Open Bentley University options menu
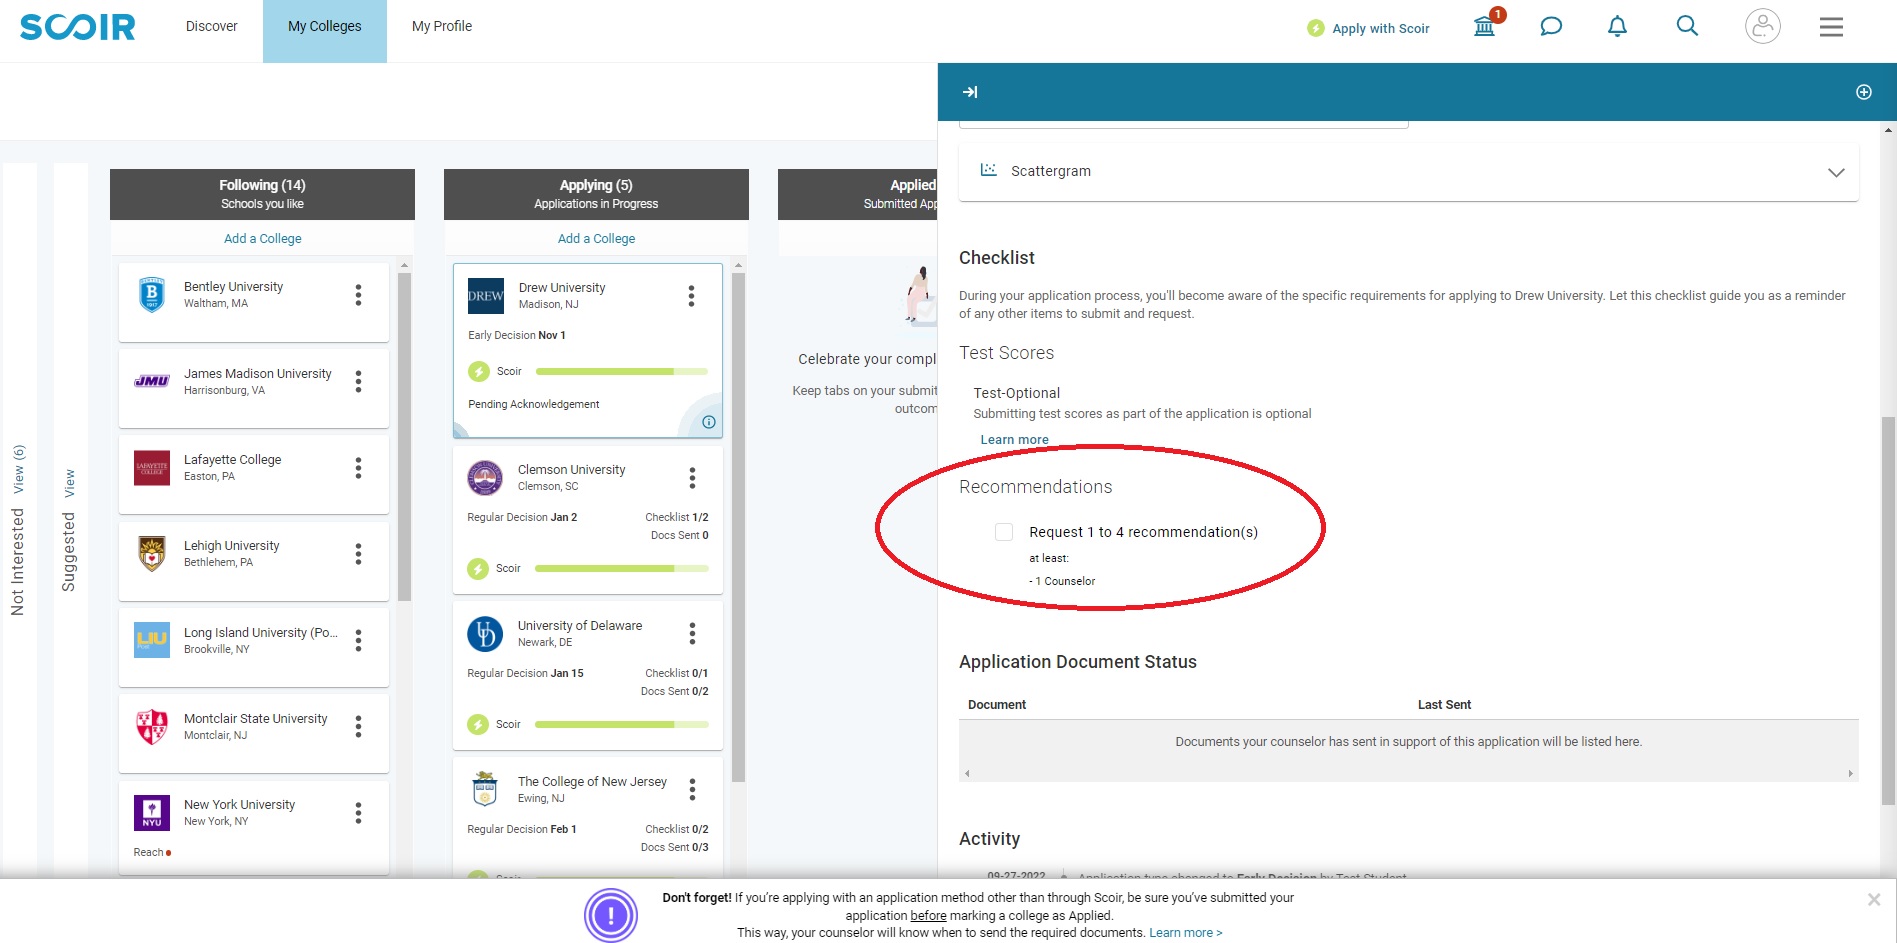The image size is (1897, 943). (x=358, y=295)
